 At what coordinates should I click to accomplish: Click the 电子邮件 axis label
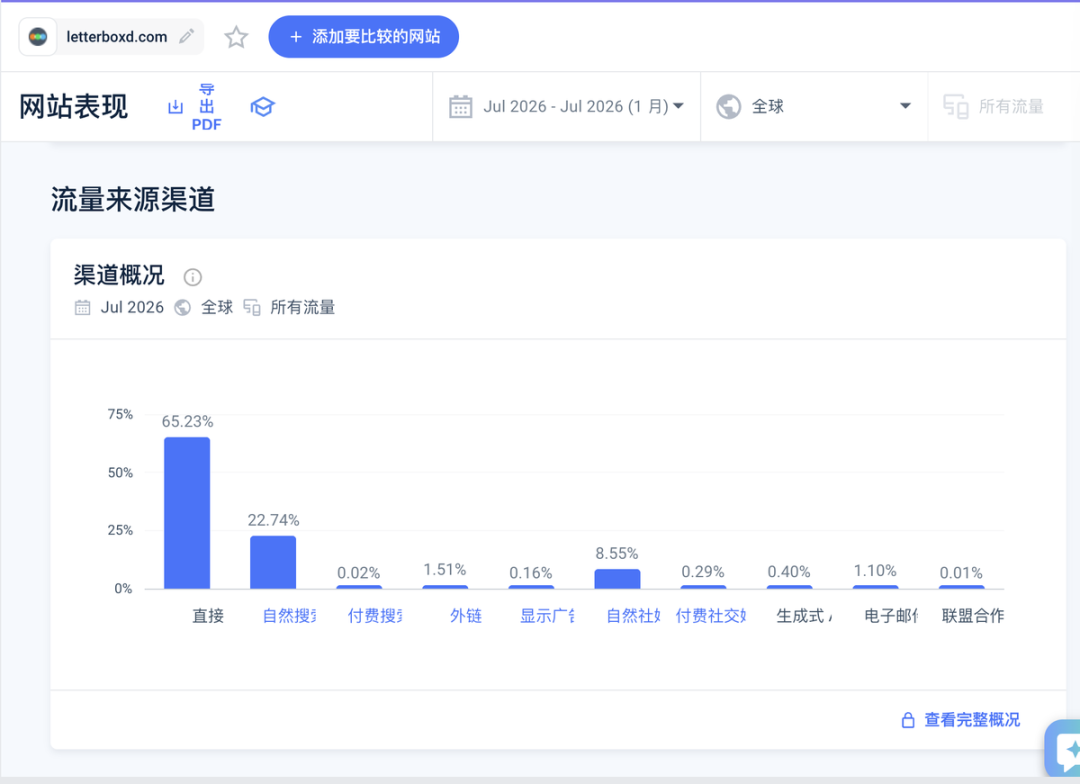click(891, 615)
